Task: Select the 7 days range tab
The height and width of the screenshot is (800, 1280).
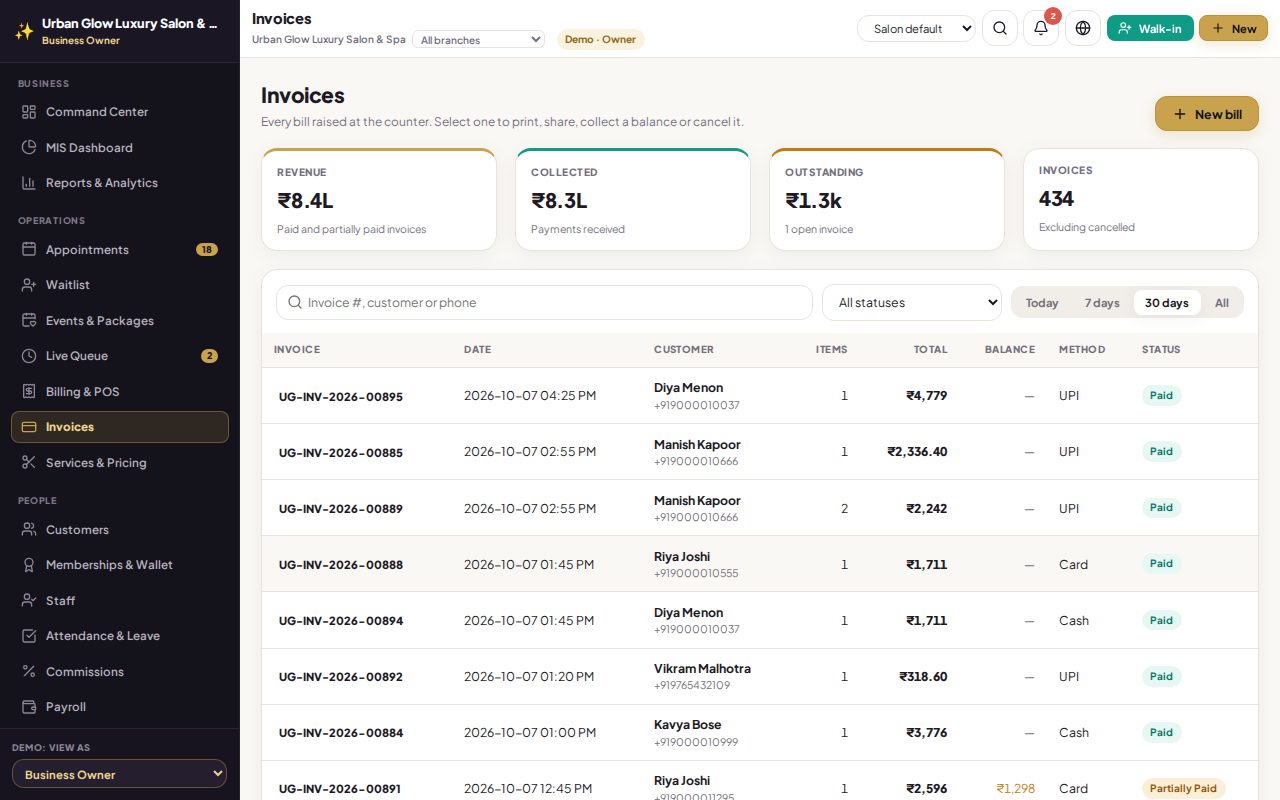Action: click(1102, 302)
